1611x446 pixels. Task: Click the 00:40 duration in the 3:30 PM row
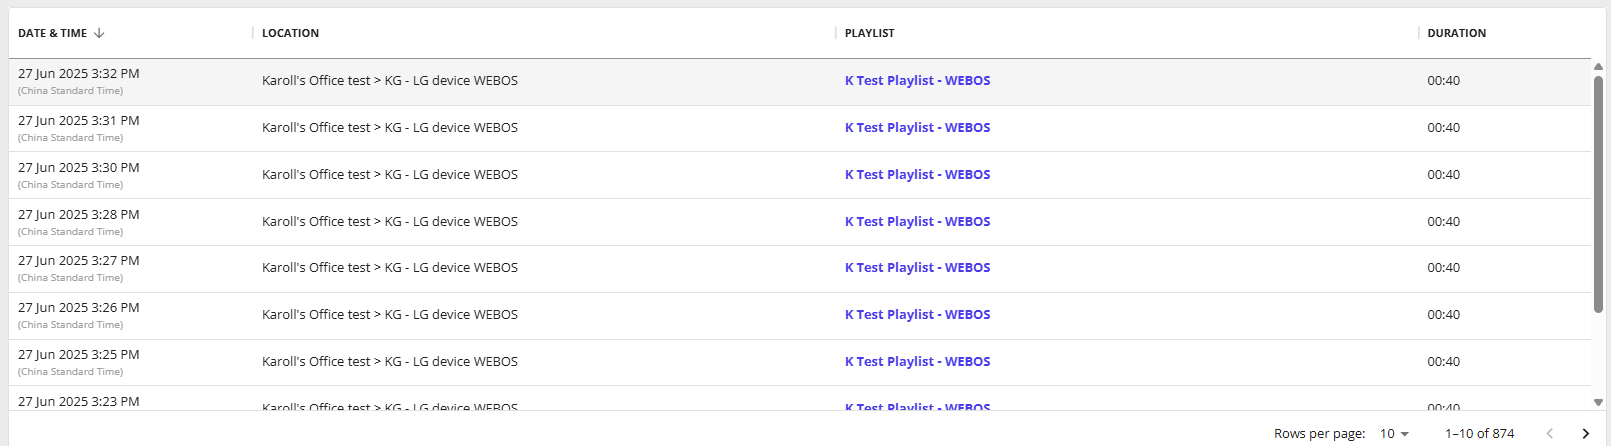tap(1443, 174)
